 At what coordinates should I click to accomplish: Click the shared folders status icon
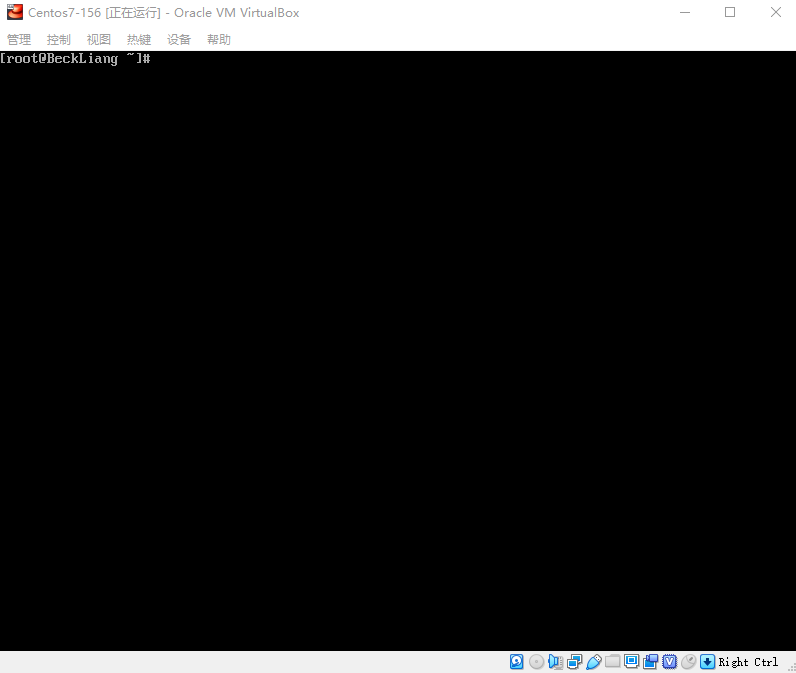(x=613, y=661)
